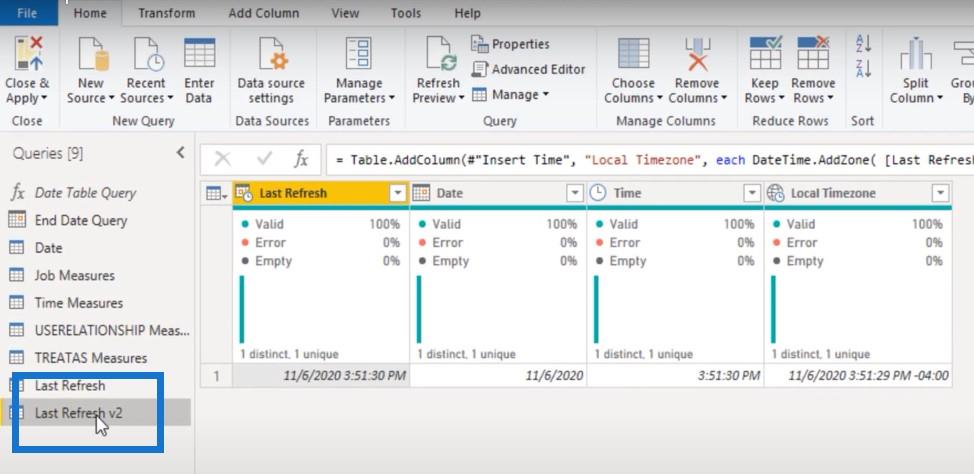Click the Keep Rows icon
Screen dimensions: 974x474
point(765,53)
